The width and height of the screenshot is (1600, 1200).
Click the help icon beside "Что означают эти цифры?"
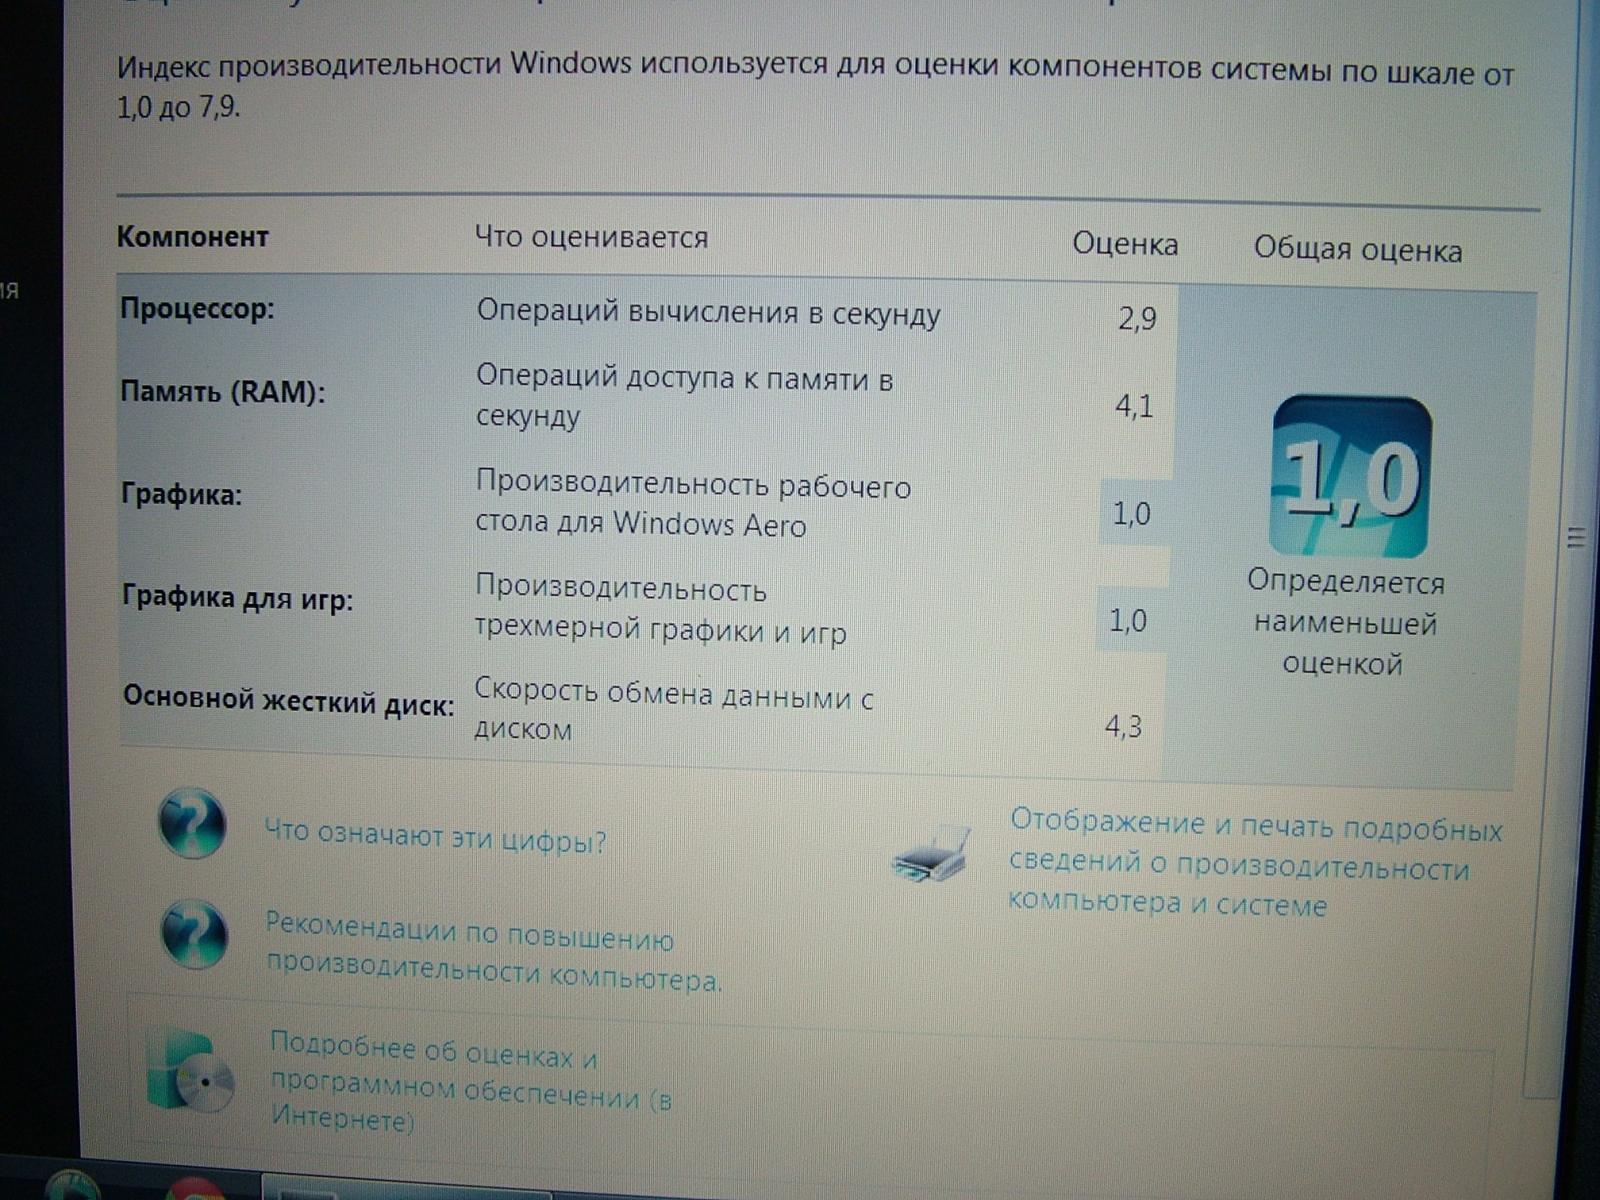pyautogui.click(x=192, y=823)
